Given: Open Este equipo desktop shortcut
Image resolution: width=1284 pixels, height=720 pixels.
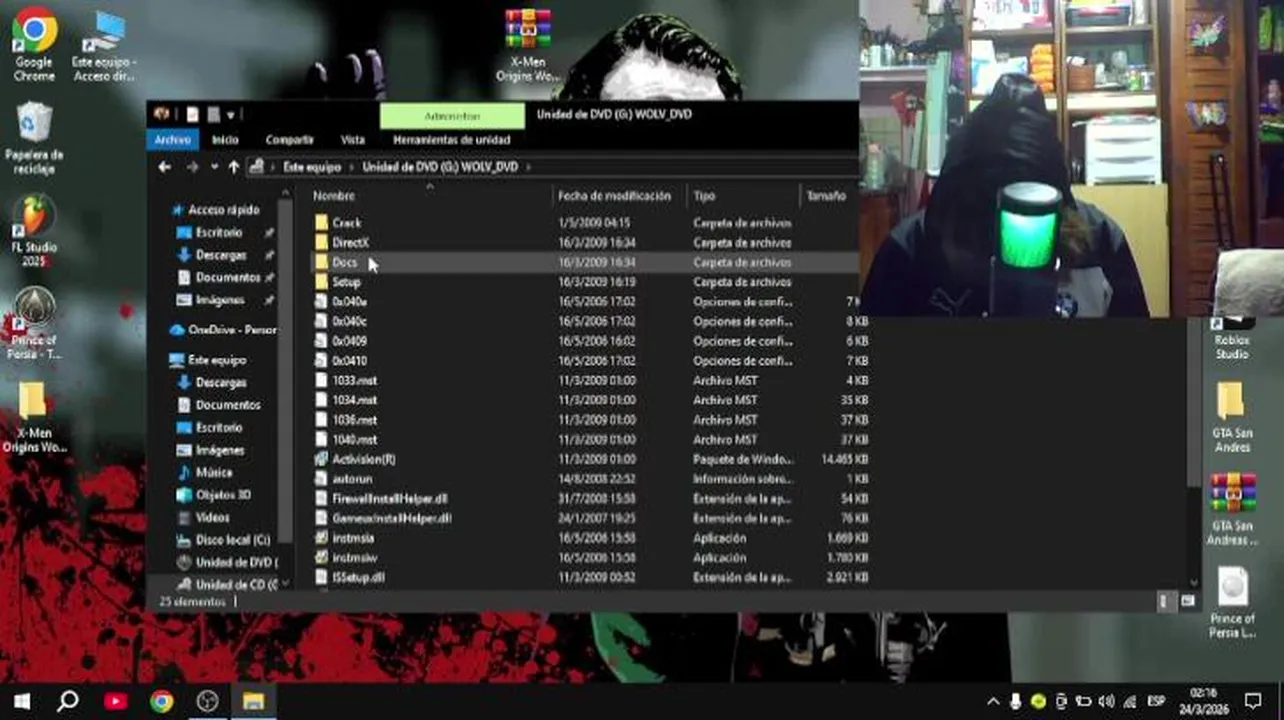Looking at the screenshot, I should [104, 45].
